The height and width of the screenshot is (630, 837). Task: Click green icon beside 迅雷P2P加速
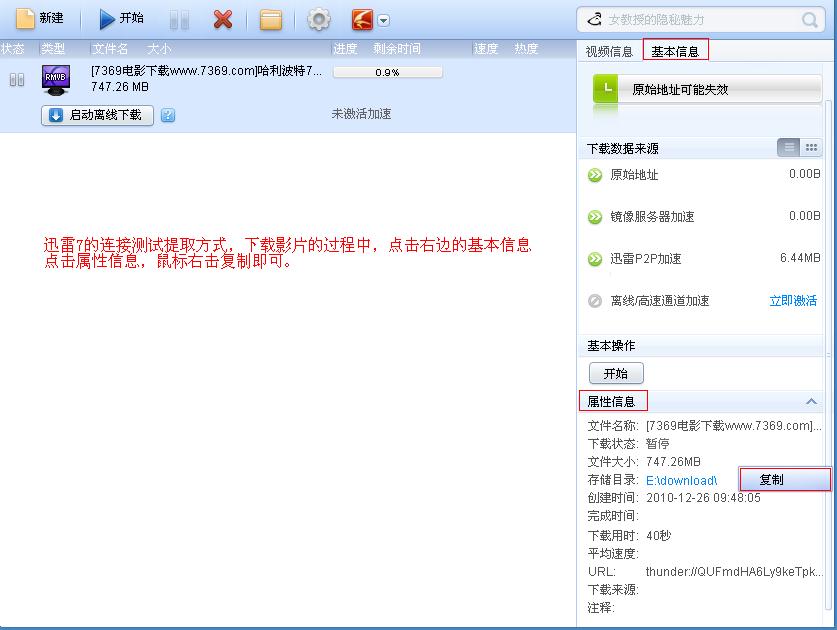point(595,259)
